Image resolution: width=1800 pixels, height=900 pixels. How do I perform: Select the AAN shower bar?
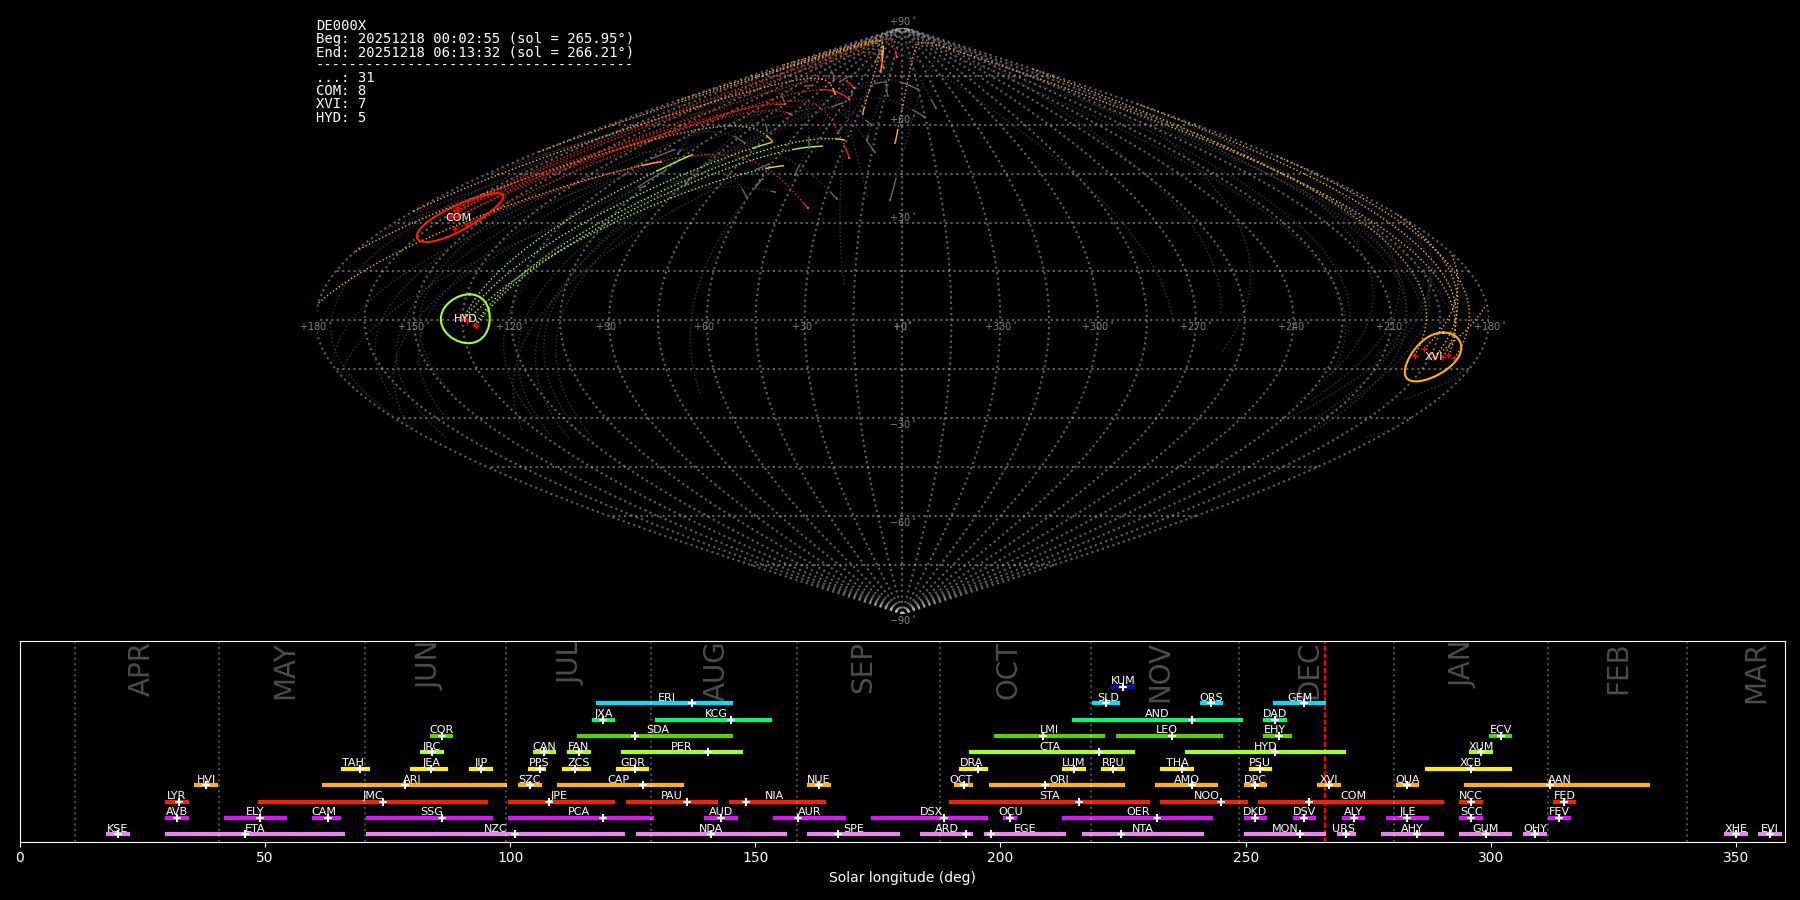point(1556,785)
